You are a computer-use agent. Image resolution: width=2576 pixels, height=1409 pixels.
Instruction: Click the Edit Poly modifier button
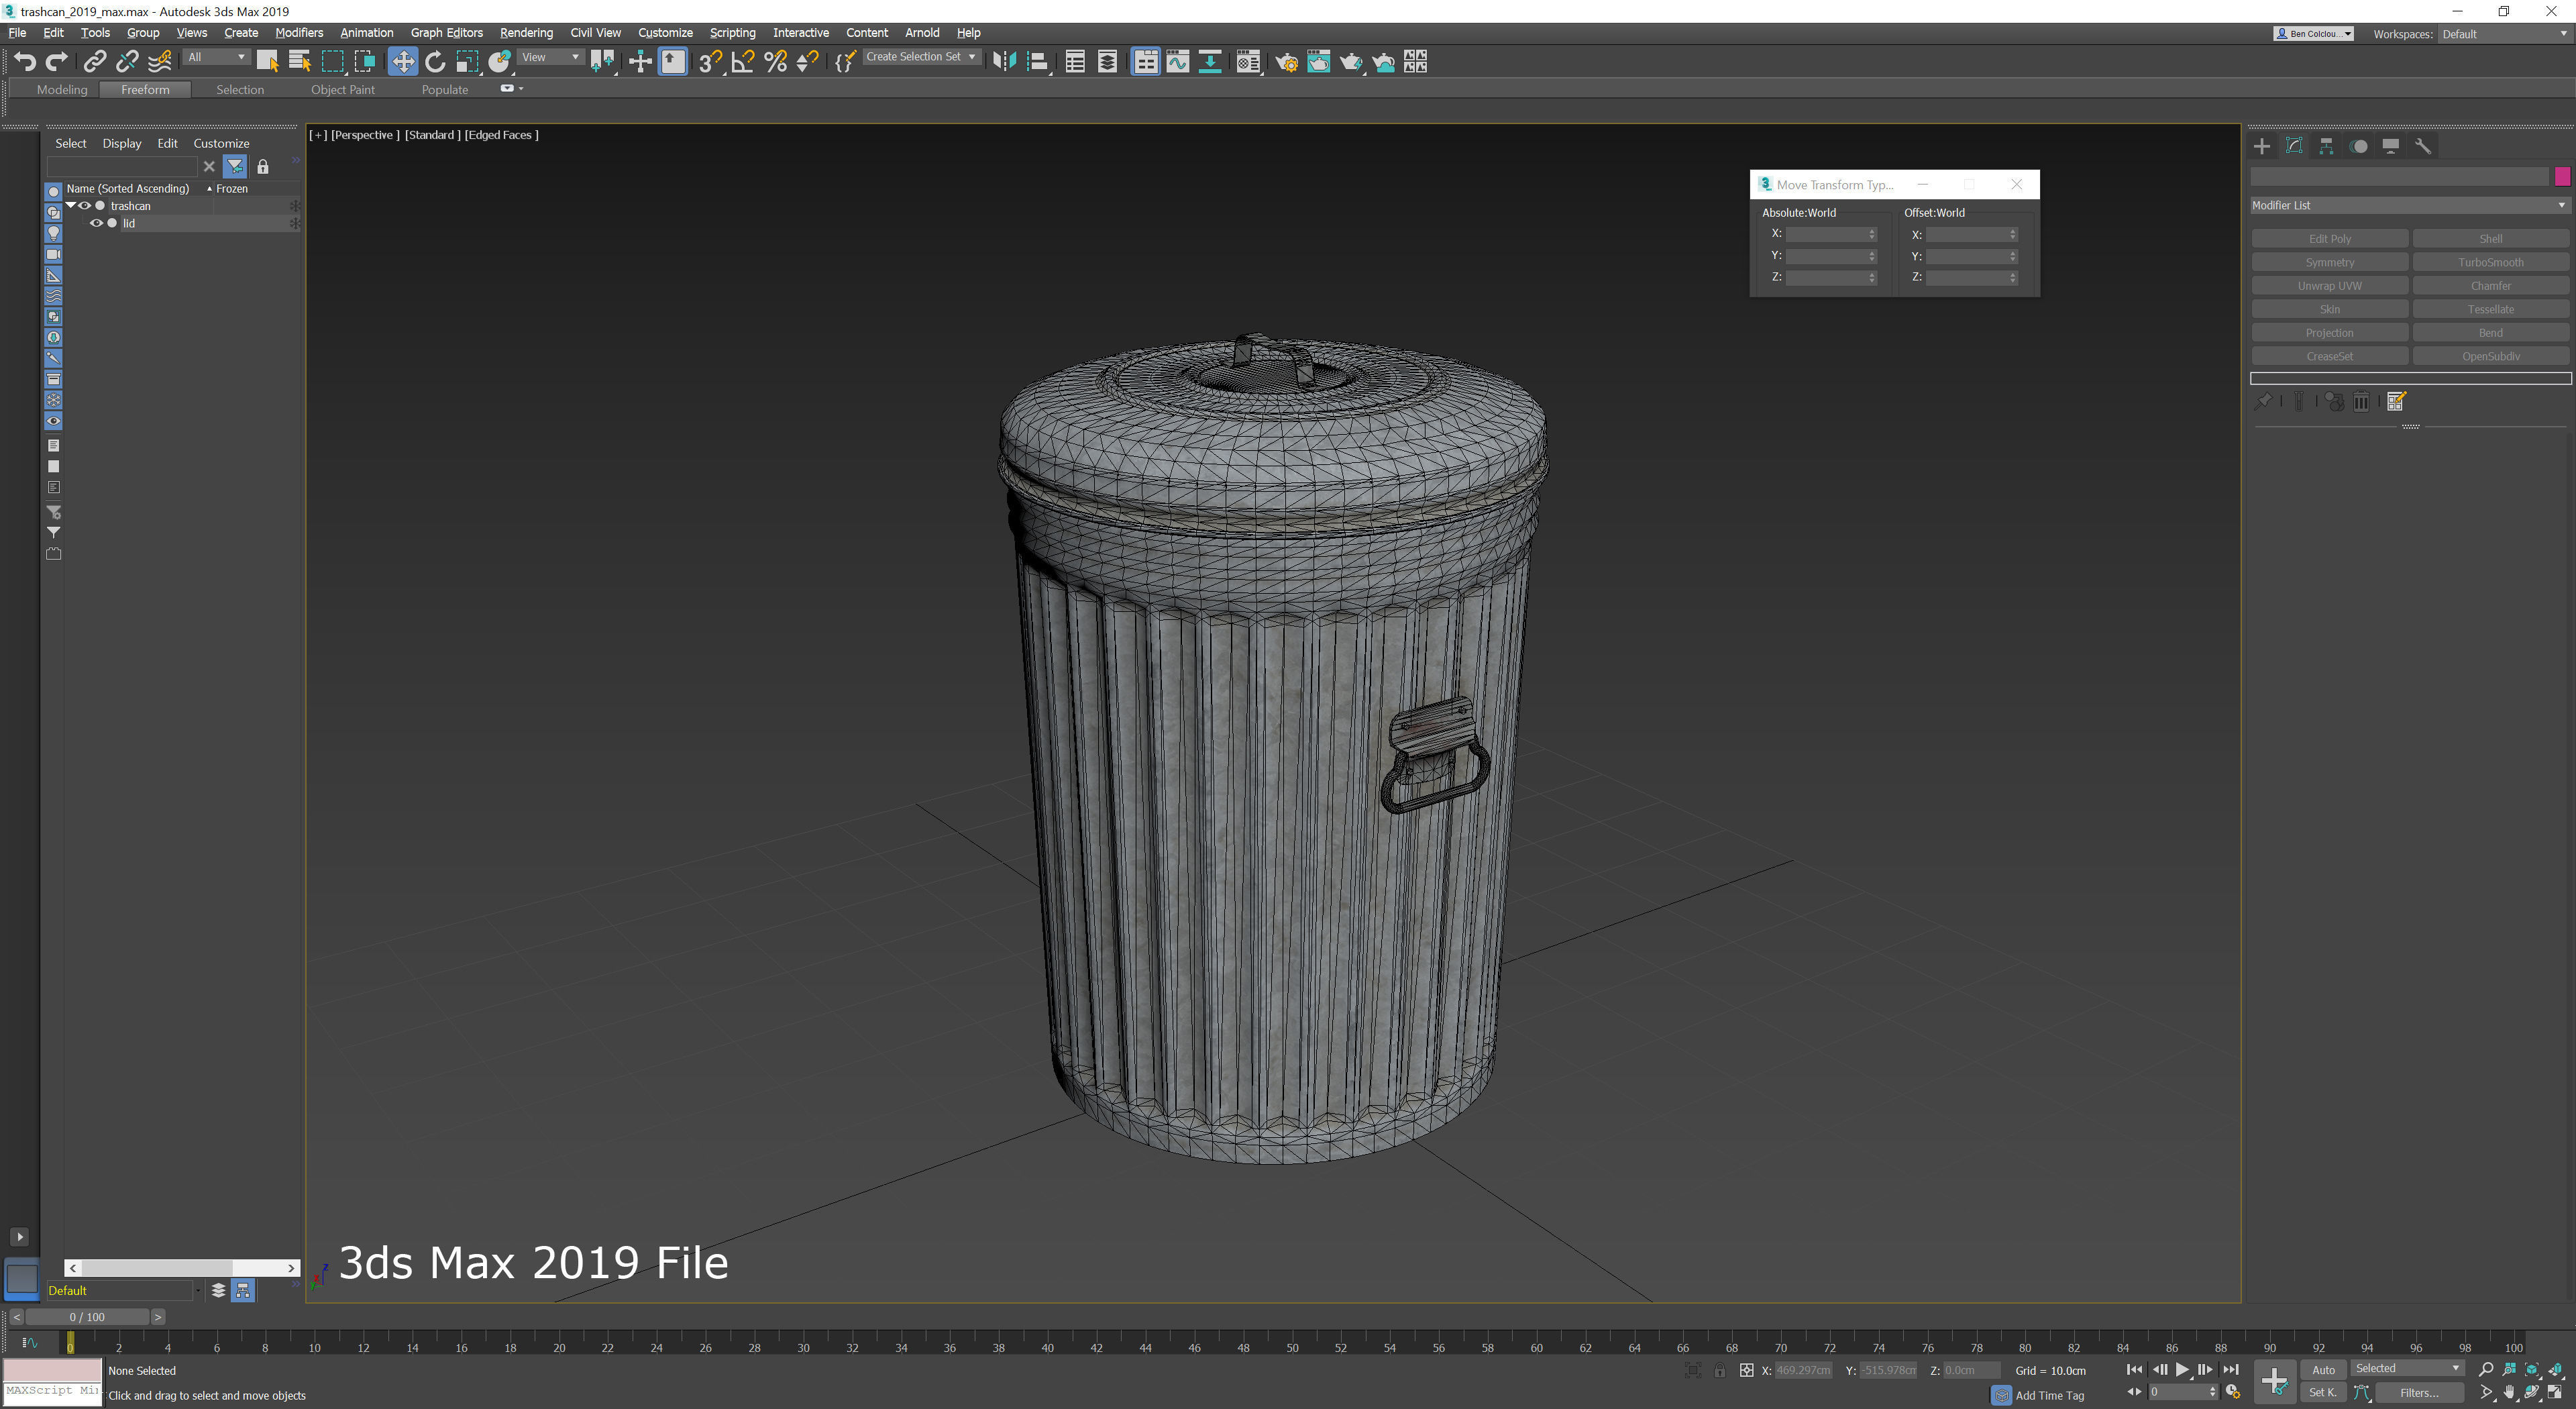(x=2329, y=239)
